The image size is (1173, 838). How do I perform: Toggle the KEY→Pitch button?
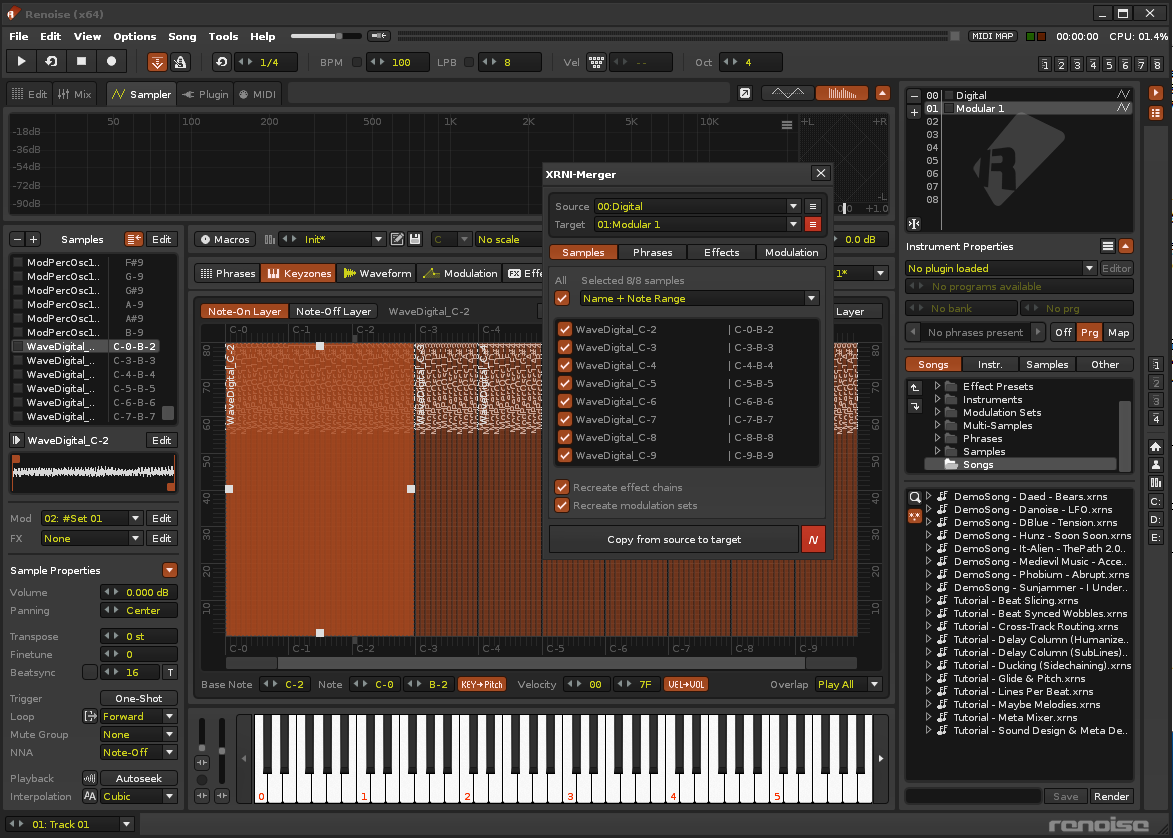[482, 684]
